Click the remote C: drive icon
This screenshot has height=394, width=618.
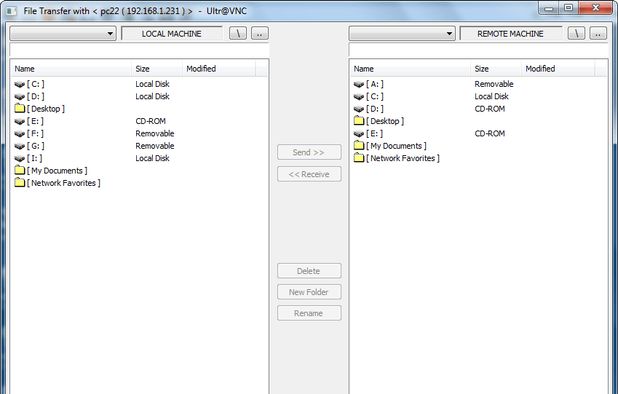[x=359, y=97]
